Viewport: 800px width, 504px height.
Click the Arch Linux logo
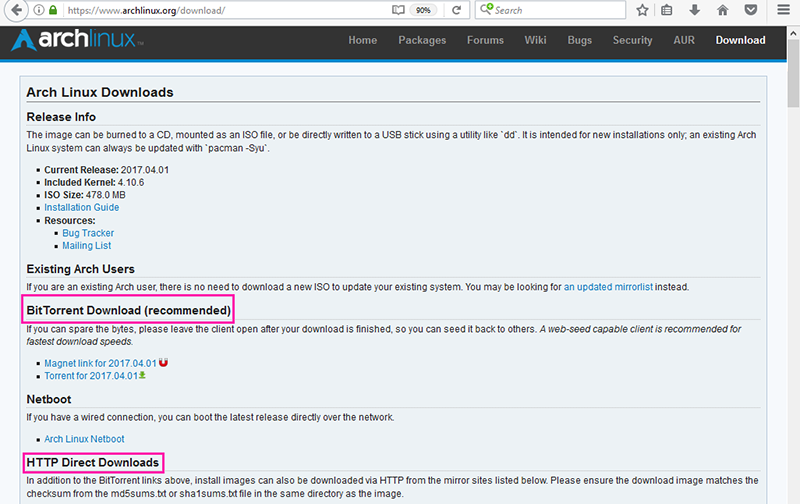point(77,39)
